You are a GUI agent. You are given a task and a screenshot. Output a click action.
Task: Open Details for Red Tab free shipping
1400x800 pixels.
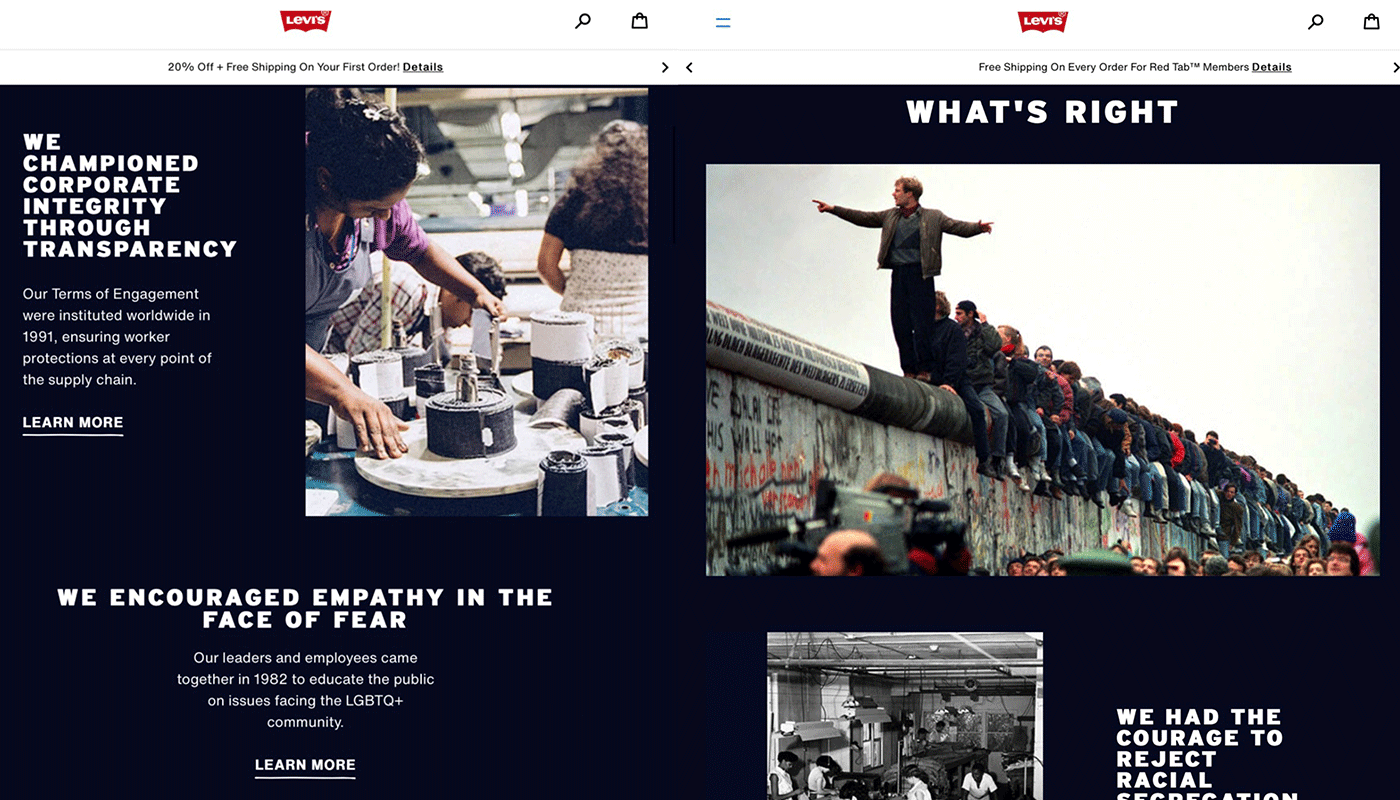point(1271,67)
